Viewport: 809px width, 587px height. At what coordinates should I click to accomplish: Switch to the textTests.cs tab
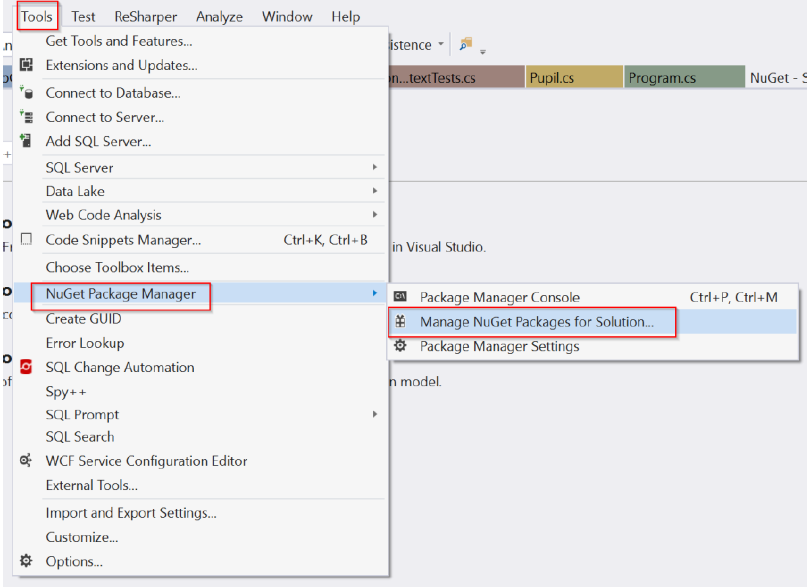click(456, 77)
